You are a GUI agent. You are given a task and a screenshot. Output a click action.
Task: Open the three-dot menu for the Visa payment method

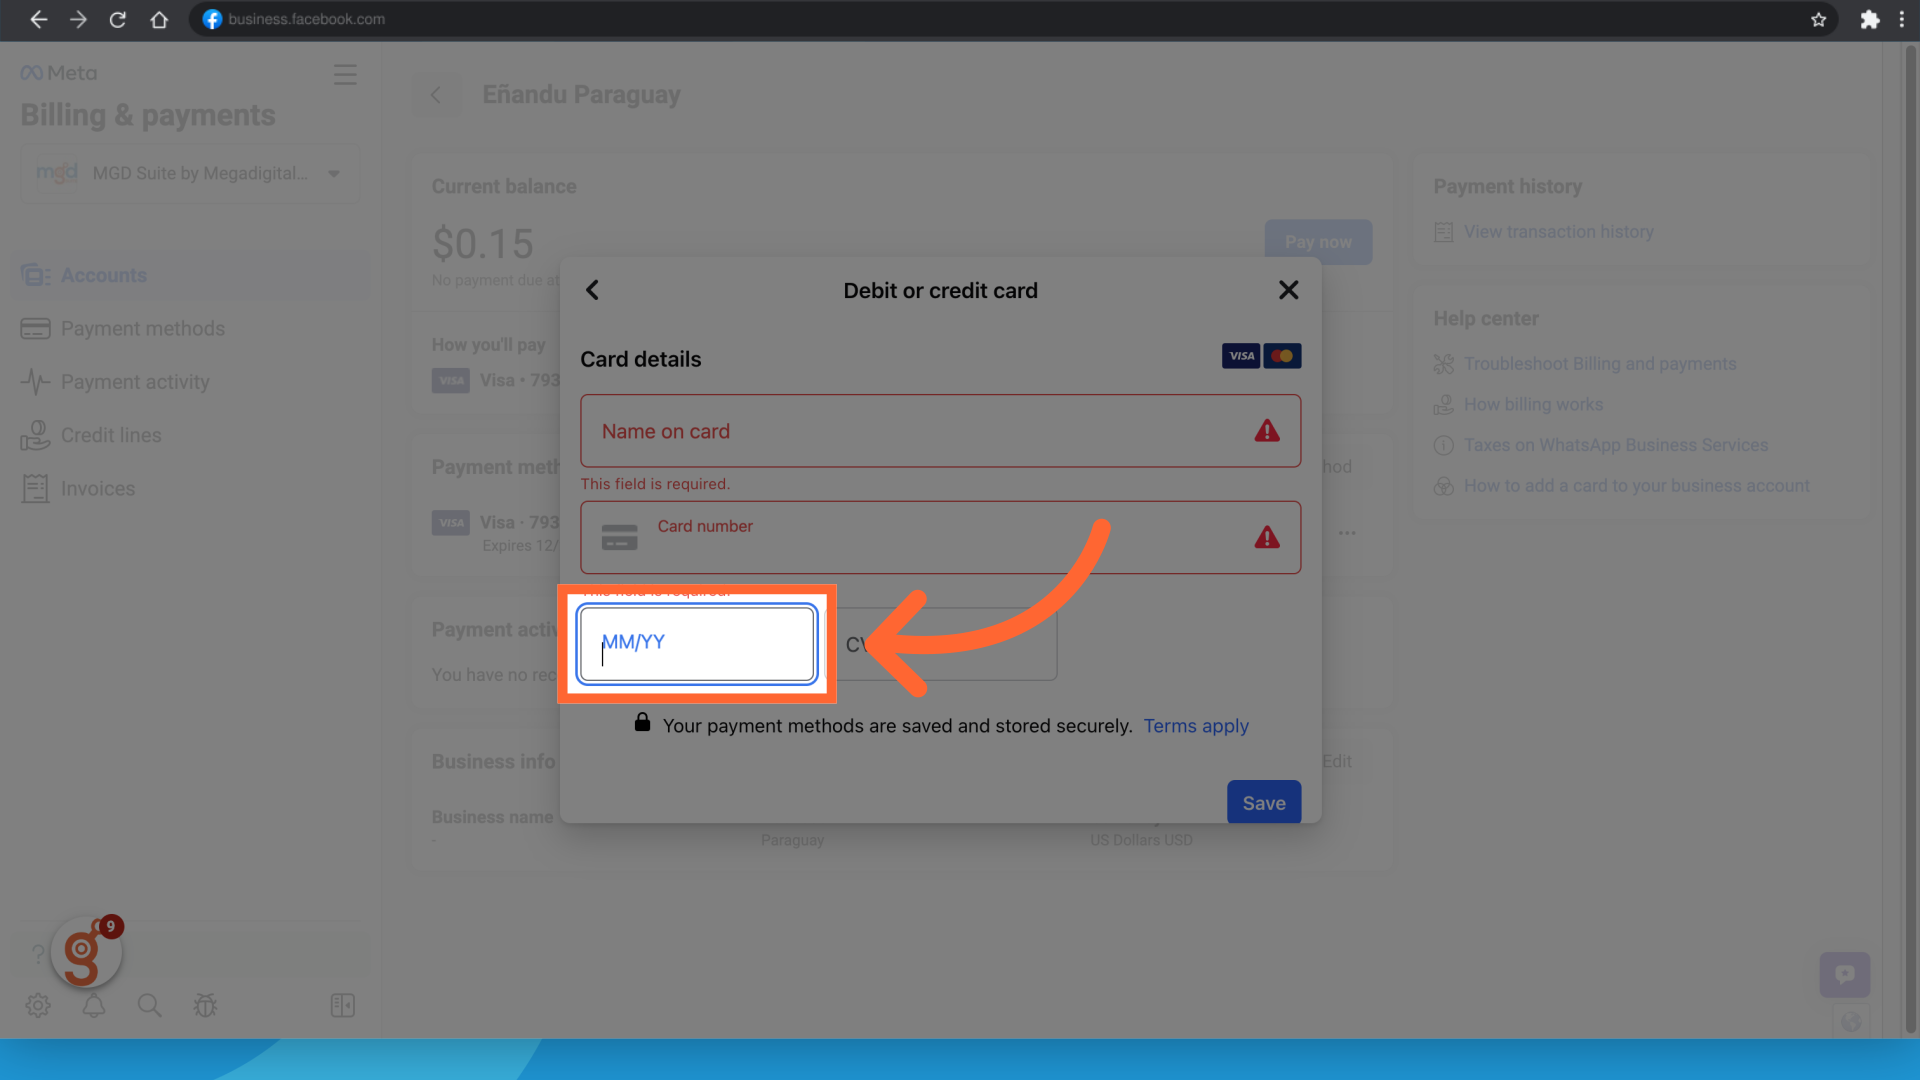[x=1347, y=533]
